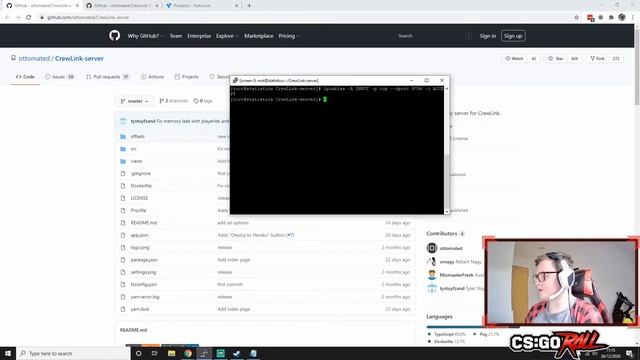Viewport: 640px width, 360px height.
Task: Open the Chrome profile avatar
Action: 622,17
